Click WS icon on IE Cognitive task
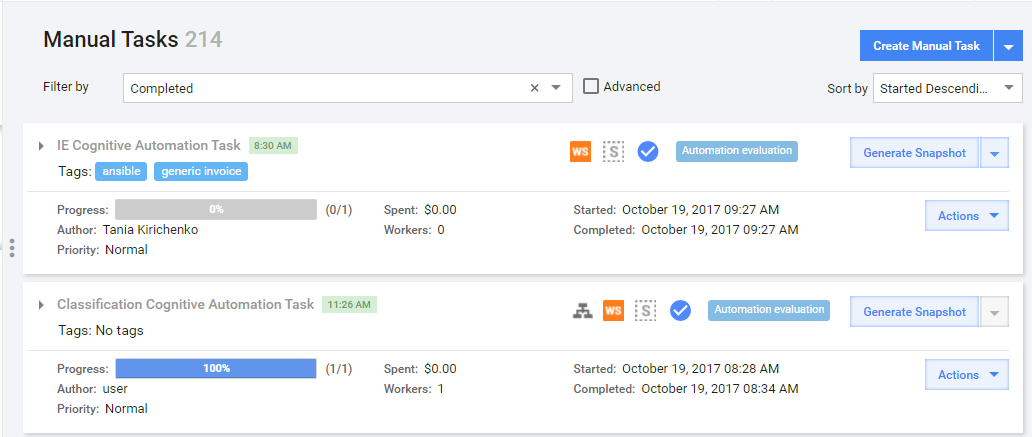1032x437 pixels. (x=580, y=152)
